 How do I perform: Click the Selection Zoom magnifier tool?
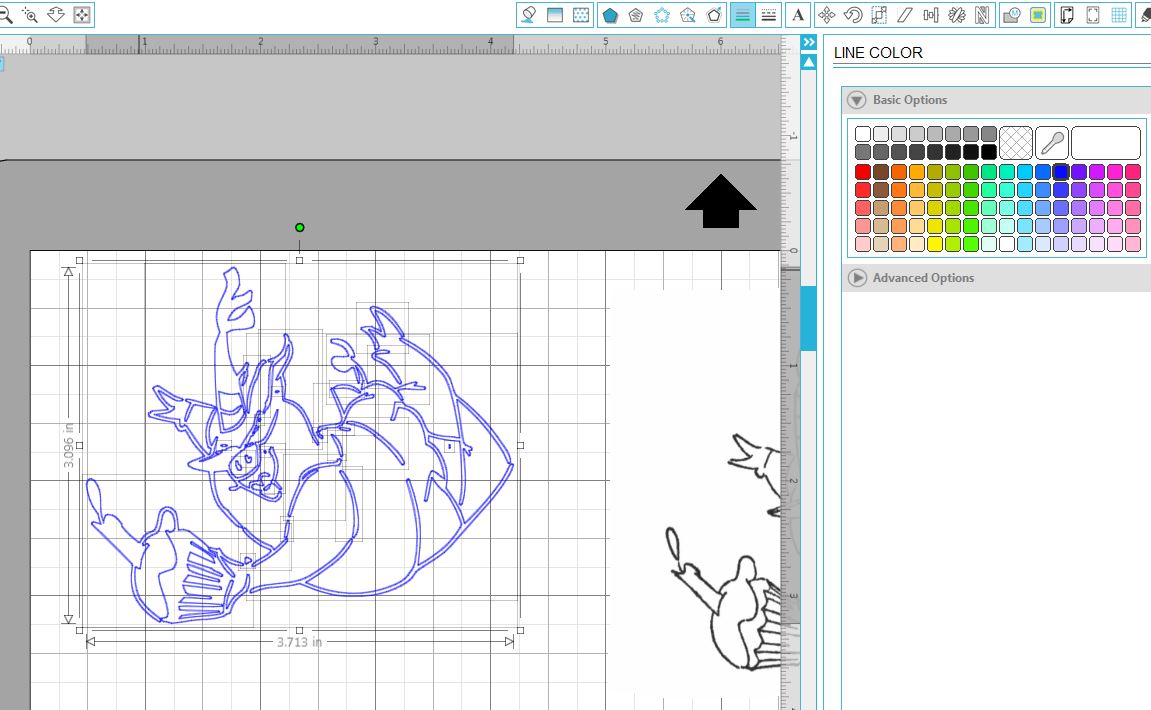tap(29, 15)
